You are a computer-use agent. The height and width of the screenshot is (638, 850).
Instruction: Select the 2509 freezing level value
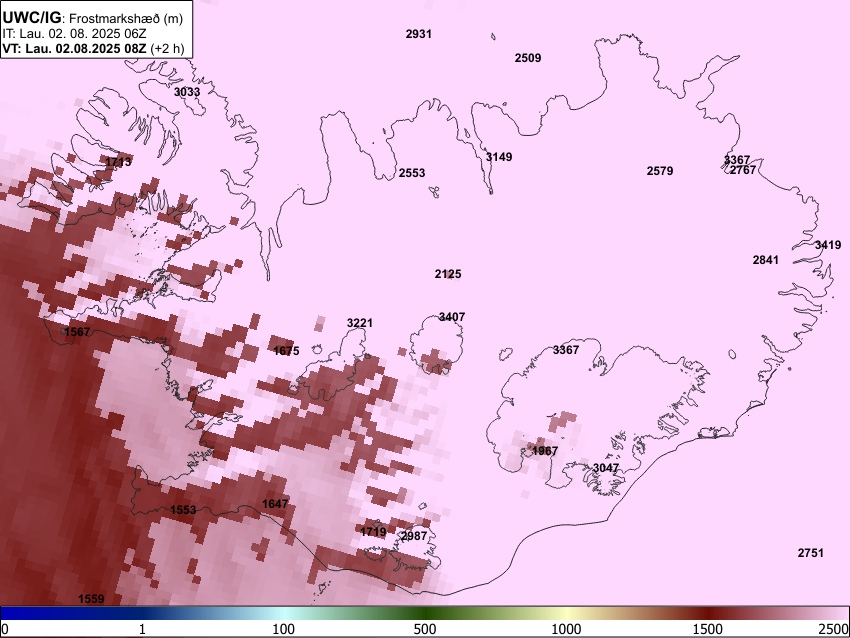click(x=527, y=58)
